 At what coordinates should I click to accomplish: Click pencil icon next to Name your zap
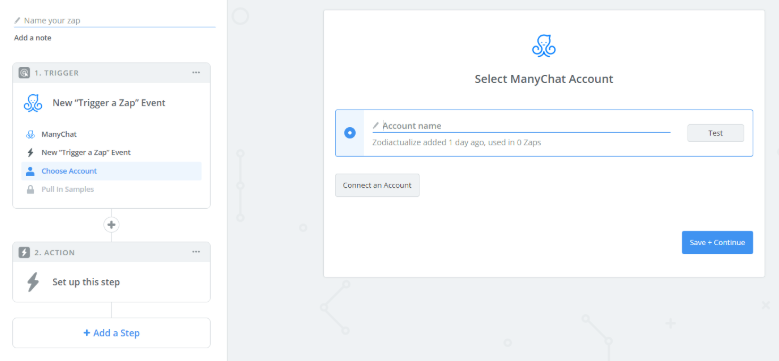(17, 20)
